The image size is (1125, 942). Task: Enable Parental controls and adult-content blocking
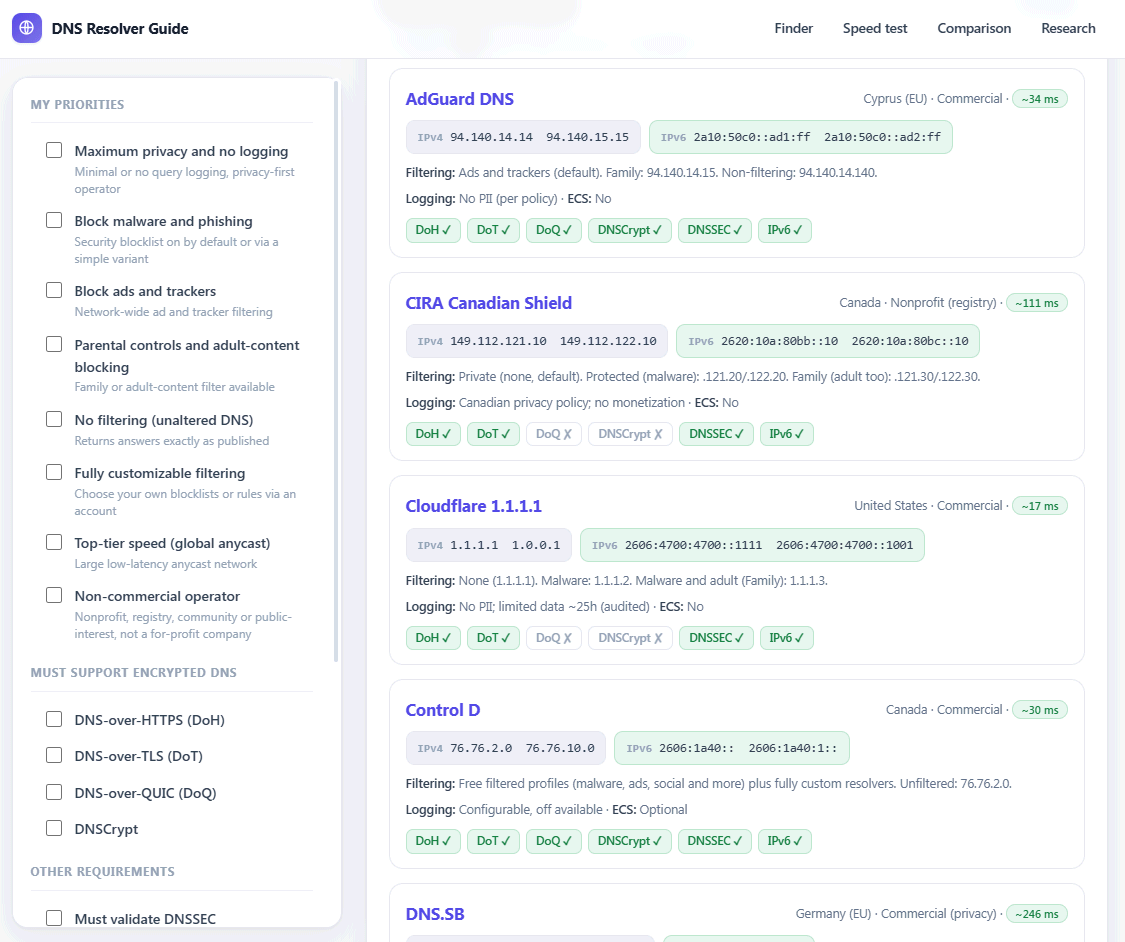(x=54, y=344)
